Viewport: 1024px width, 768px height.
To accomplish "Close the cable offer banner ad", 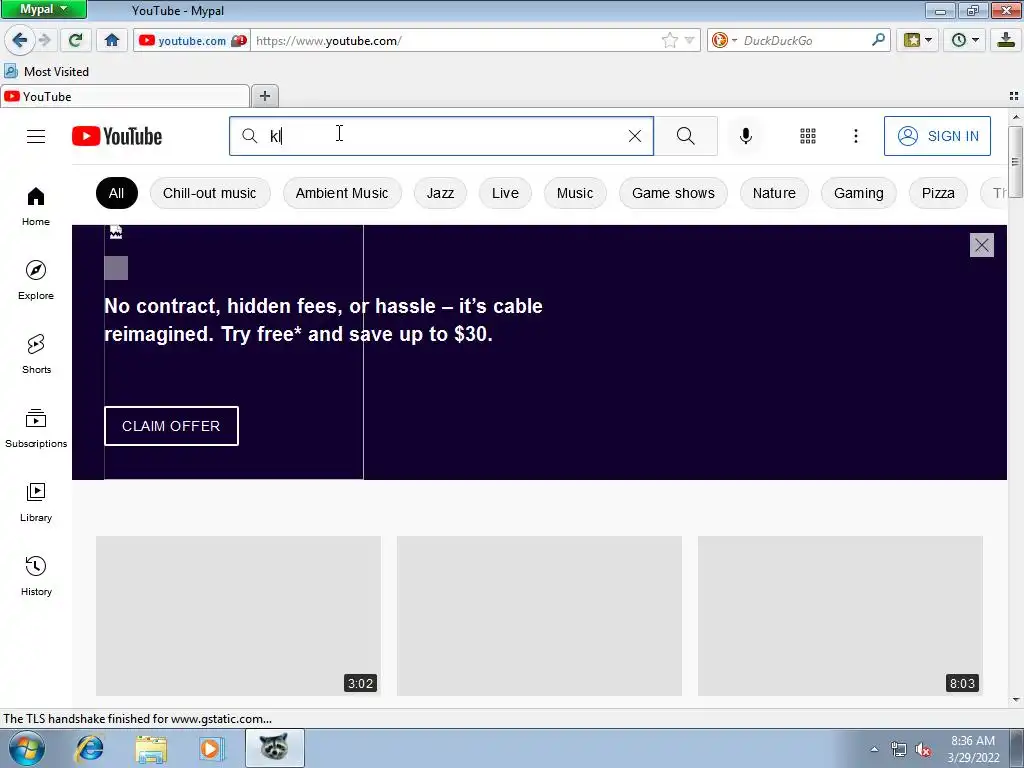I will pos(982,245).
